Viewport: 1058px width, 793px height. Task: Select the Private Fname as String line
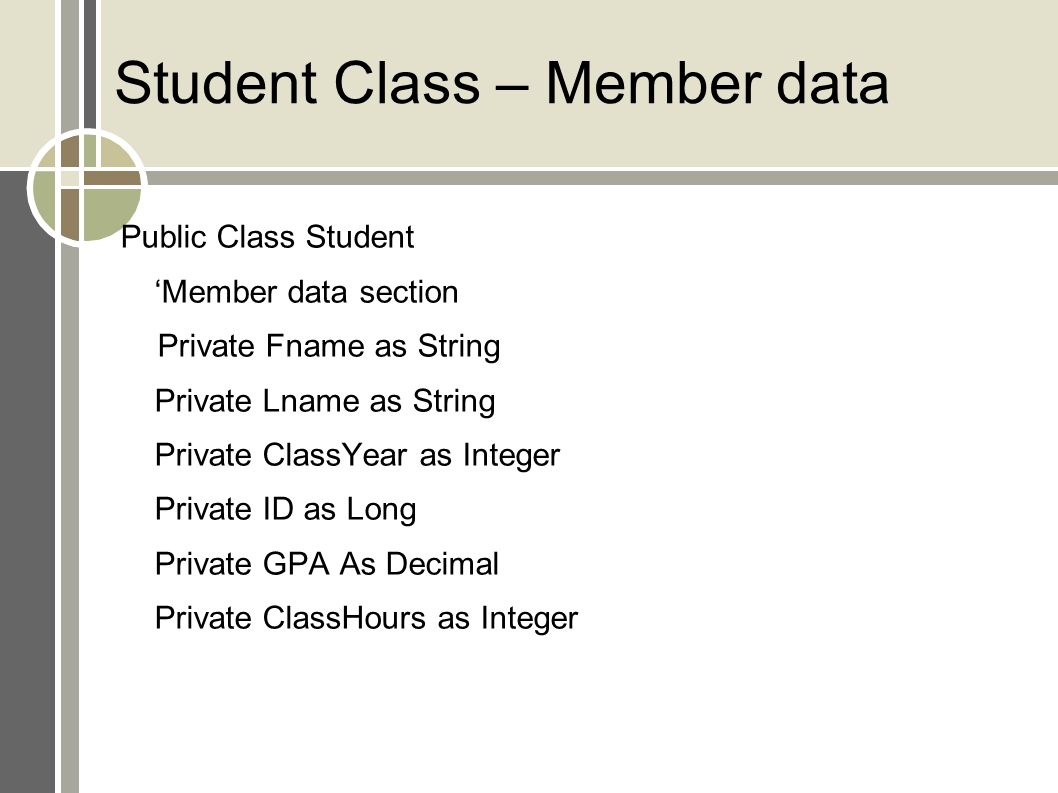tap(329, 346)
